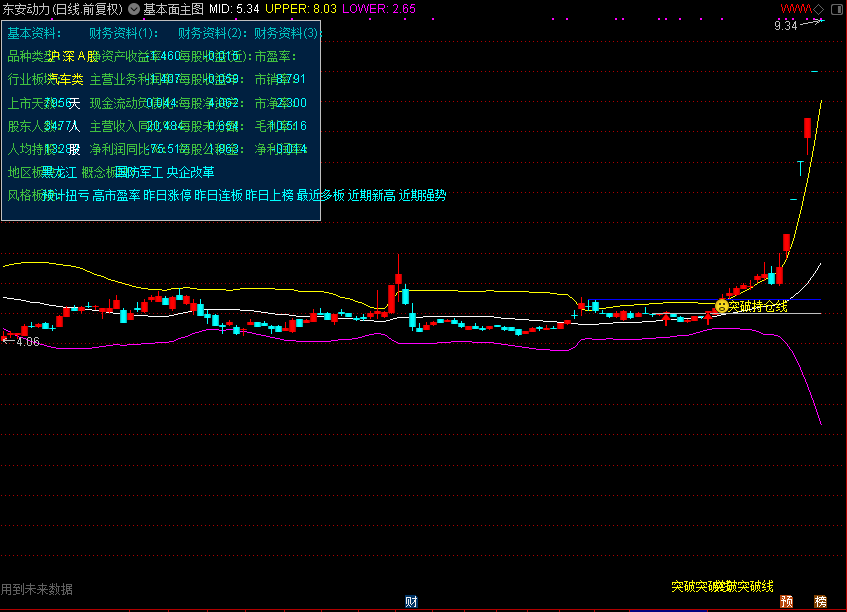Click the 财 financial marker icon
847x612 pixels.
411,602
